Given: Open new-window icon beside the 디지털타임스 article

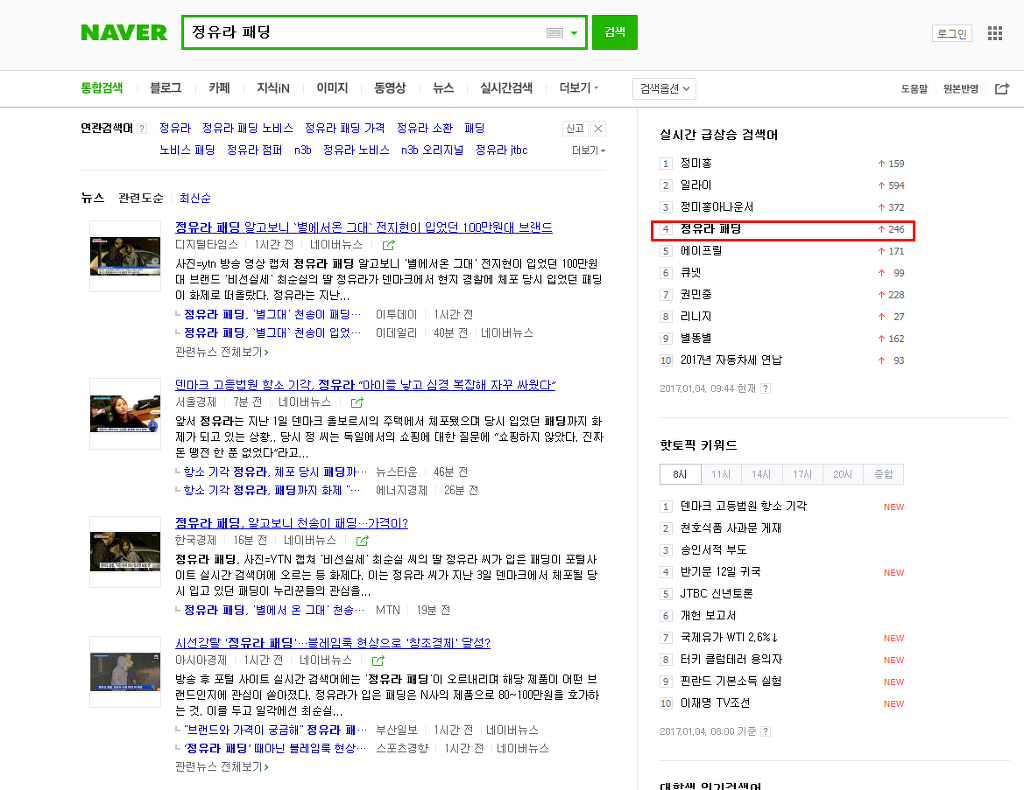Looking at the screenshot, I should tap(389, 245).
